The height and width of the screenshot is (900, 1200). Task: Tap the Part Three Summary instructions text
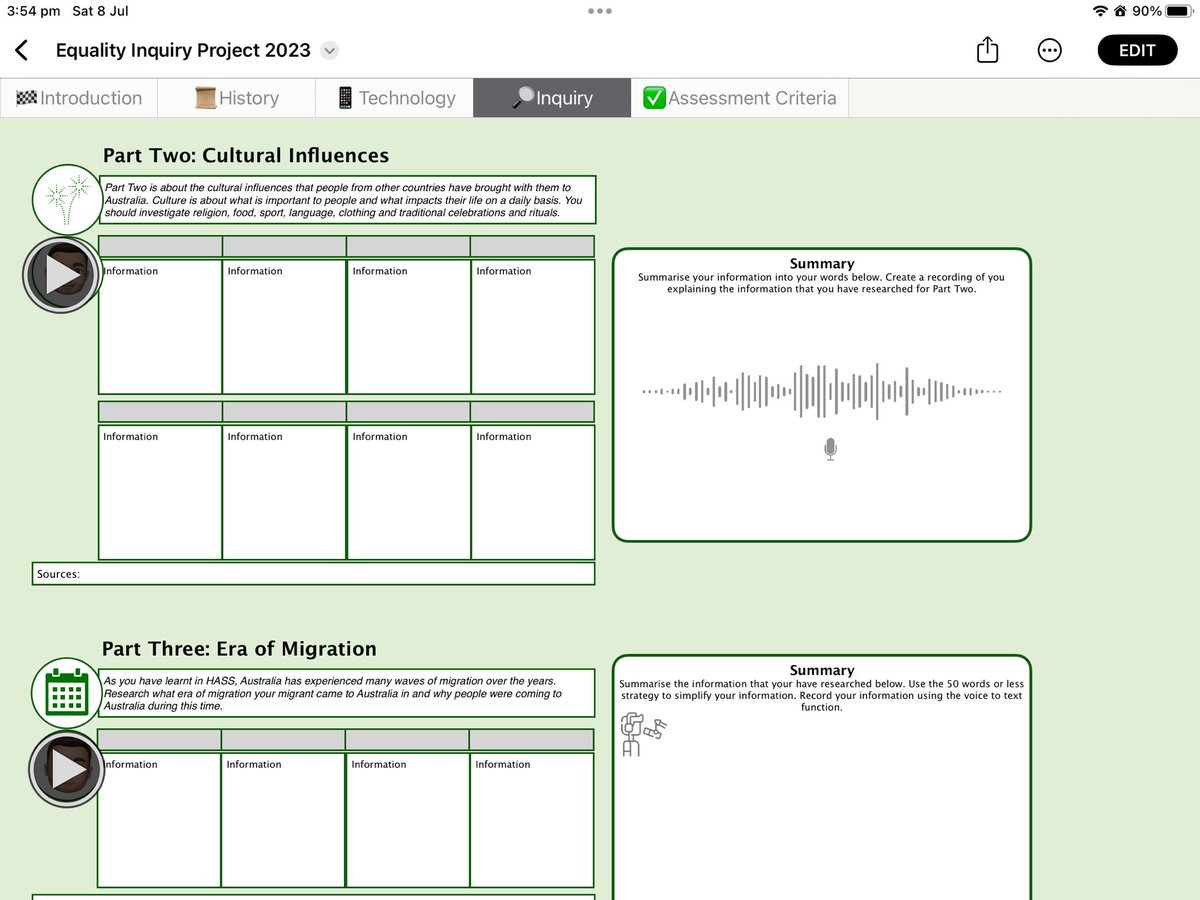click(x=821, y=695)
